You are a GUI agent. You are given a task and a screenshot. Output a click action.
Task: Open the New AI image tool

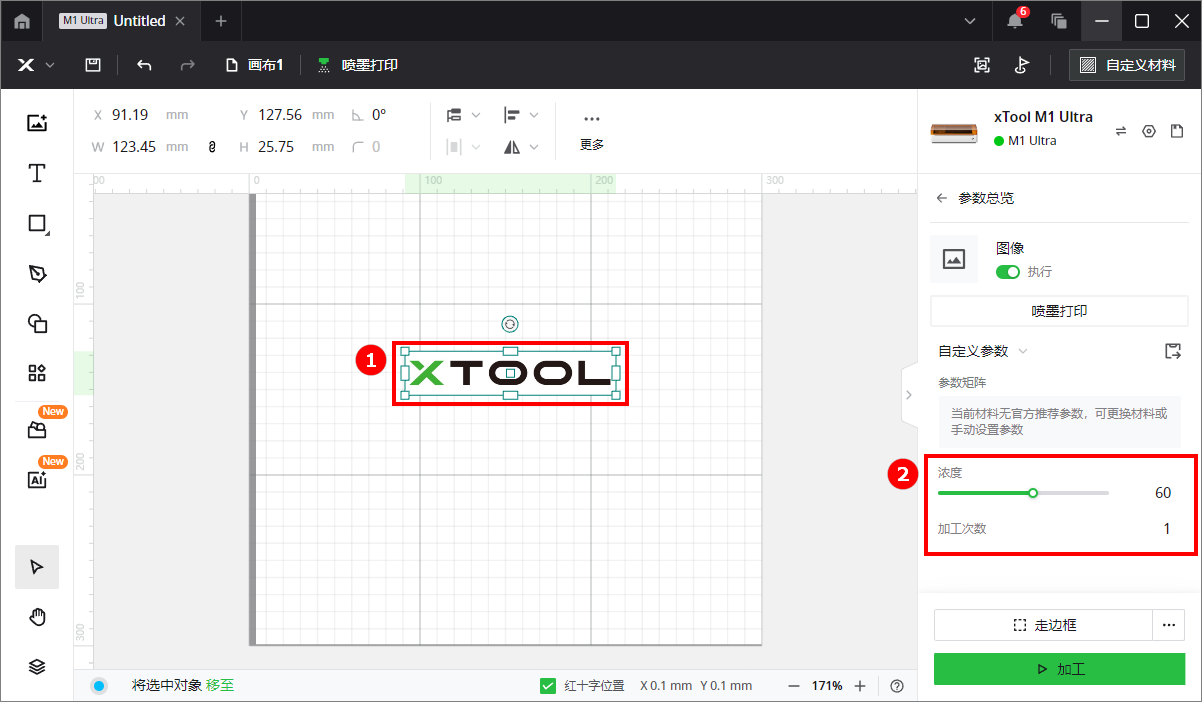click(37, 480)
